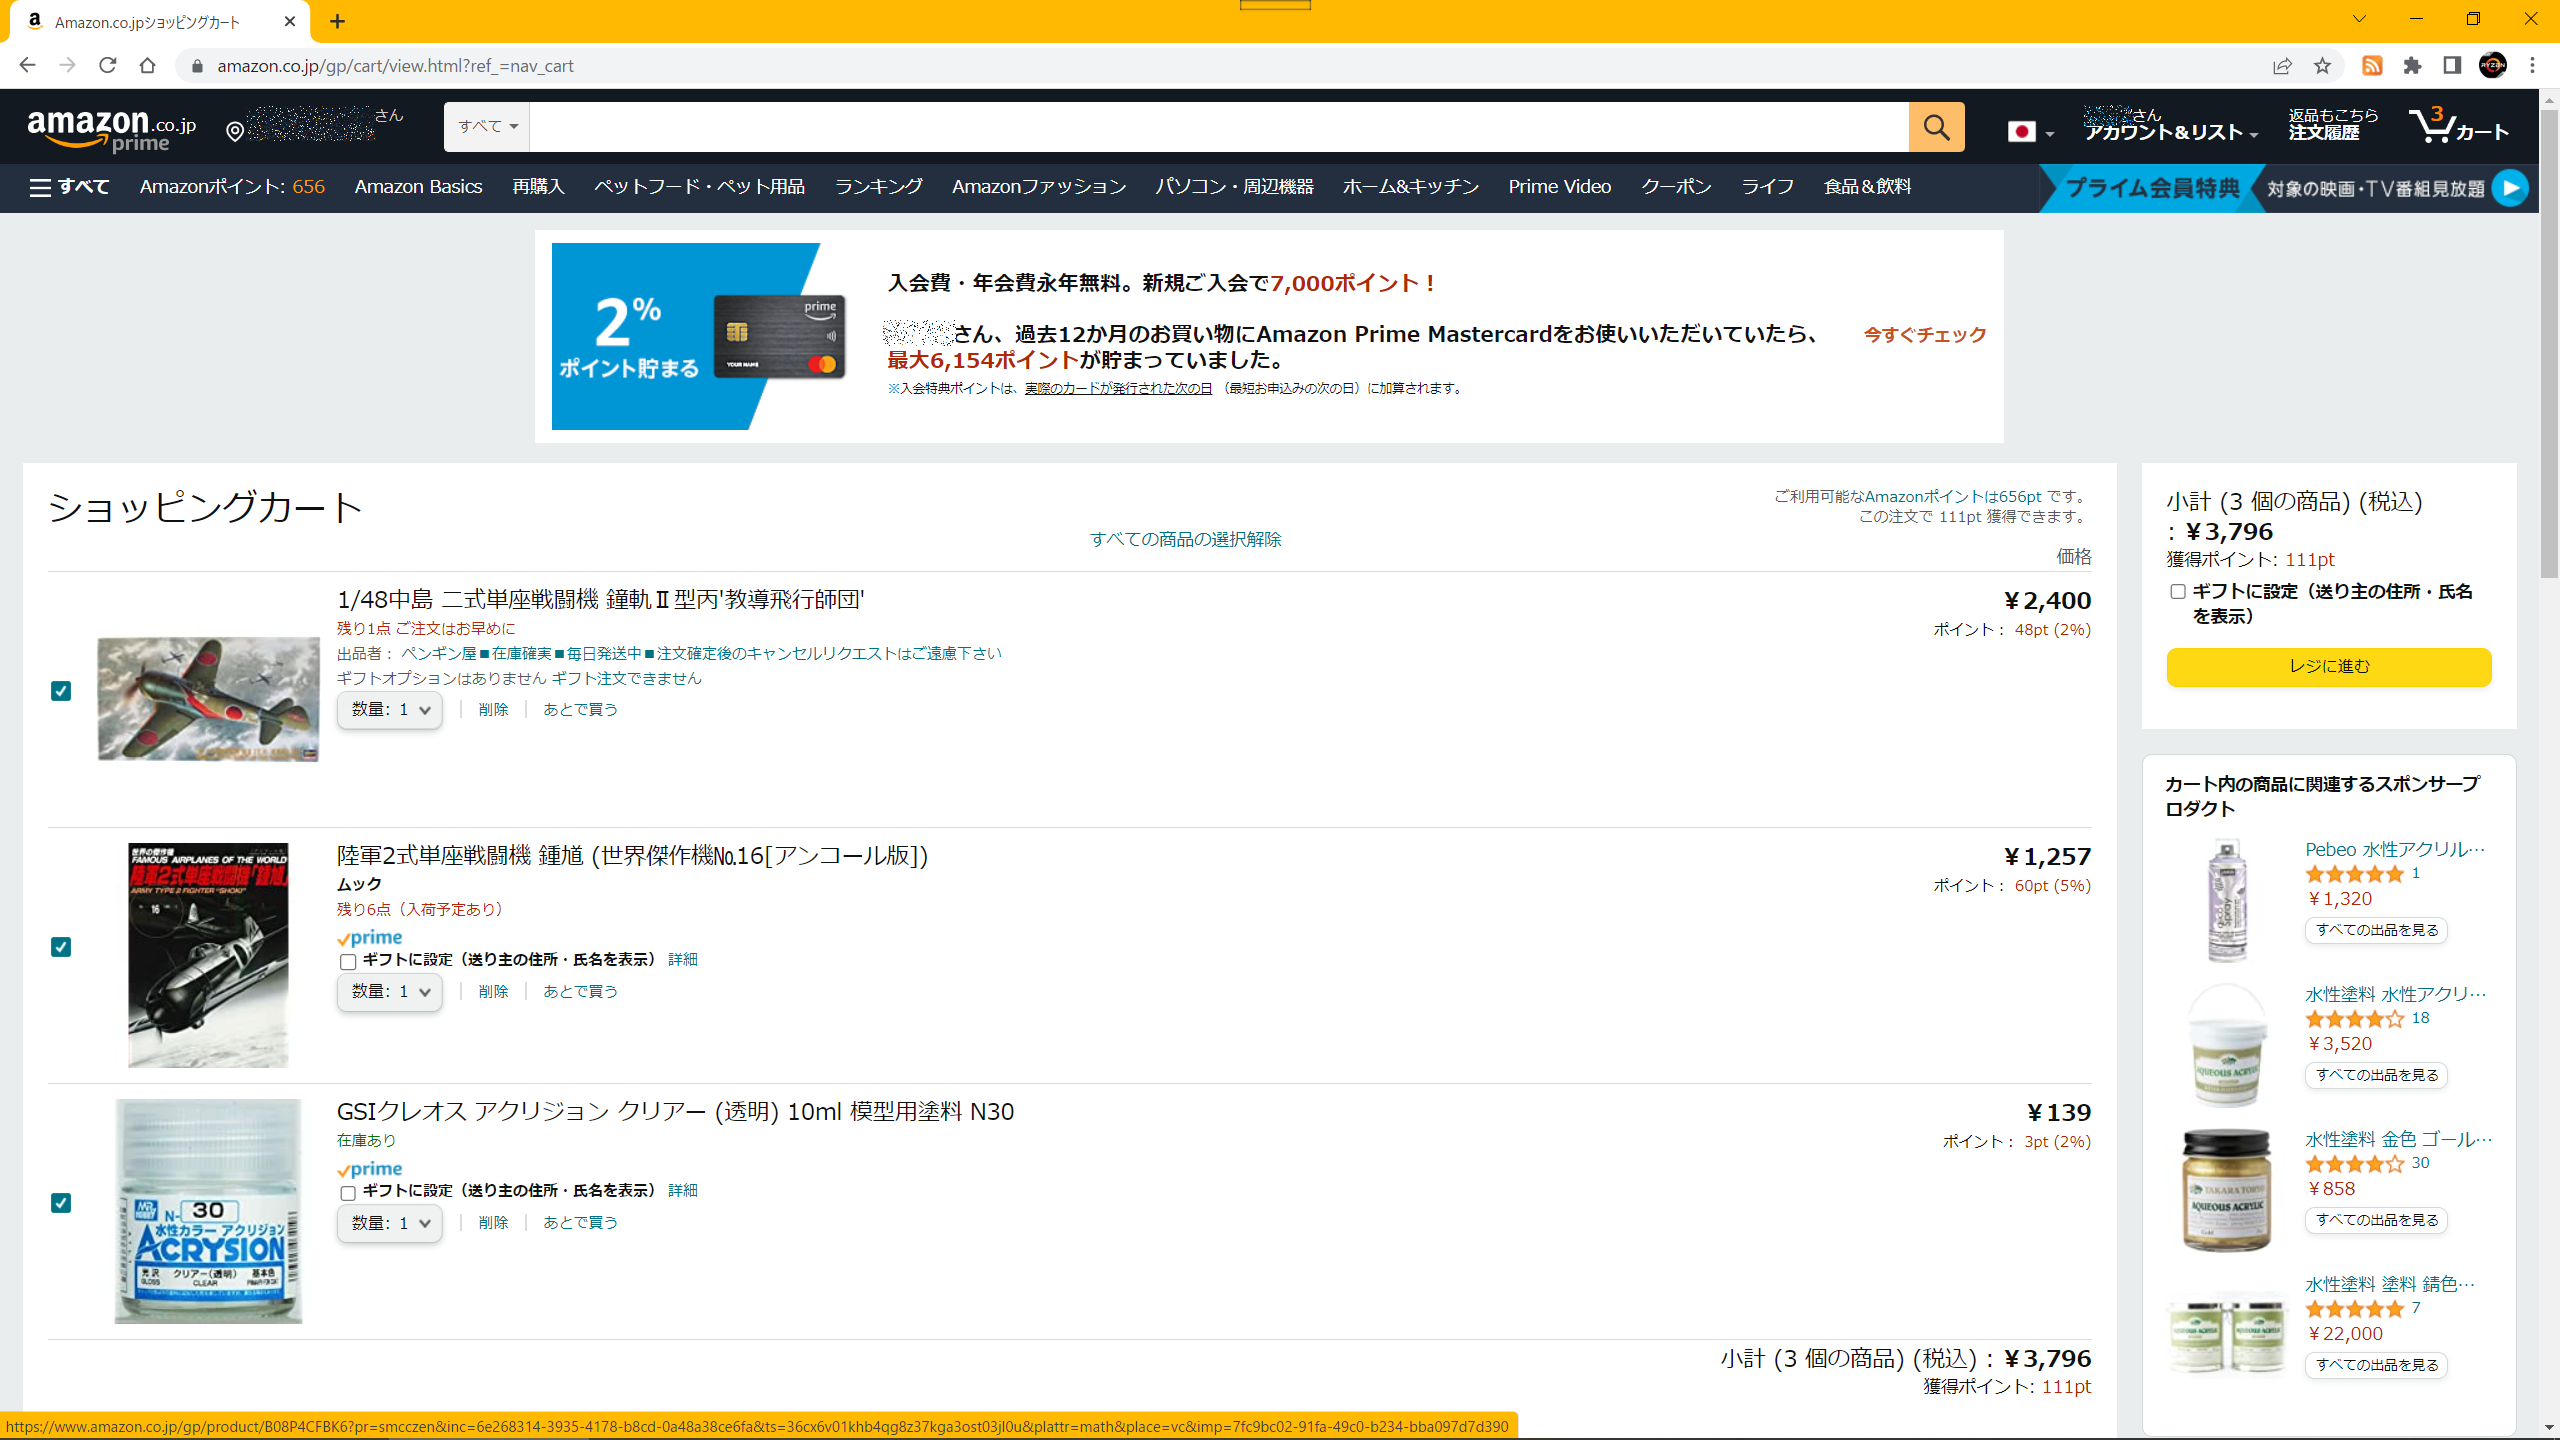The width and height of the screenshot is (2560, 1440).
Task: Proceed to checkout with レジに進む
Action: (x=2329, y=667)
